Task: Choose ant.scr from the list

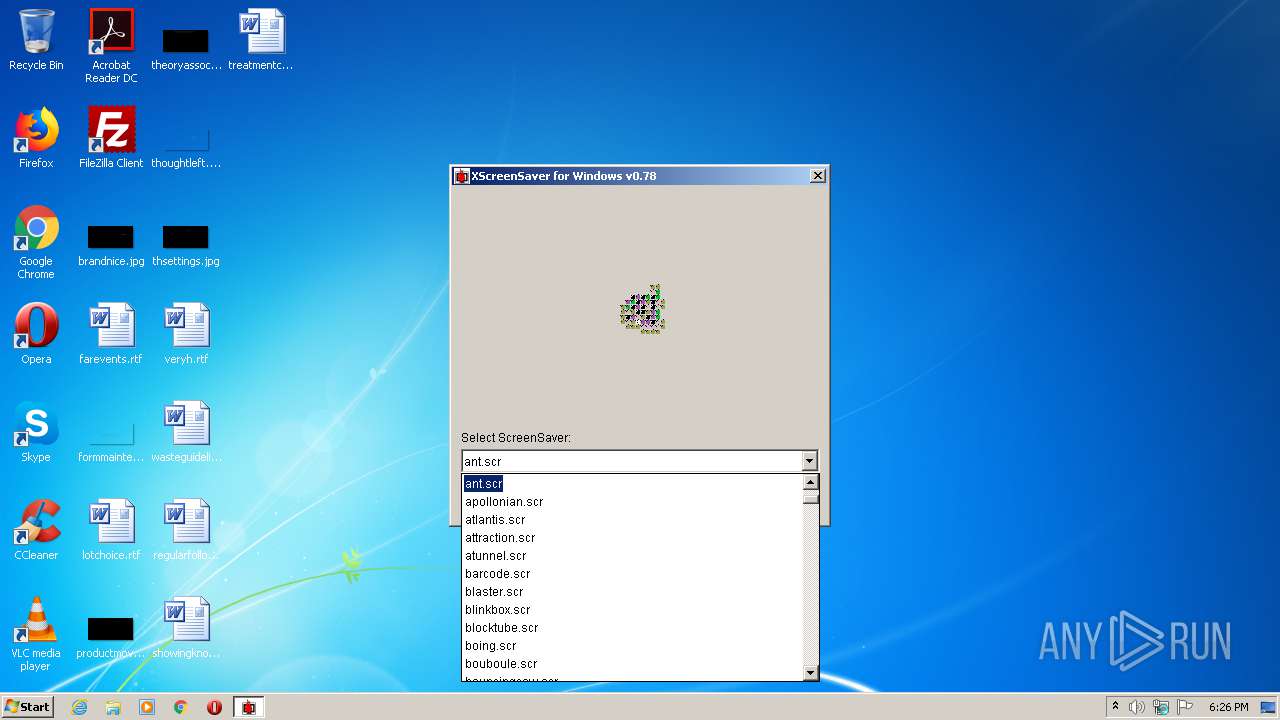Action: pyautogui.click(x=632, y=484)
